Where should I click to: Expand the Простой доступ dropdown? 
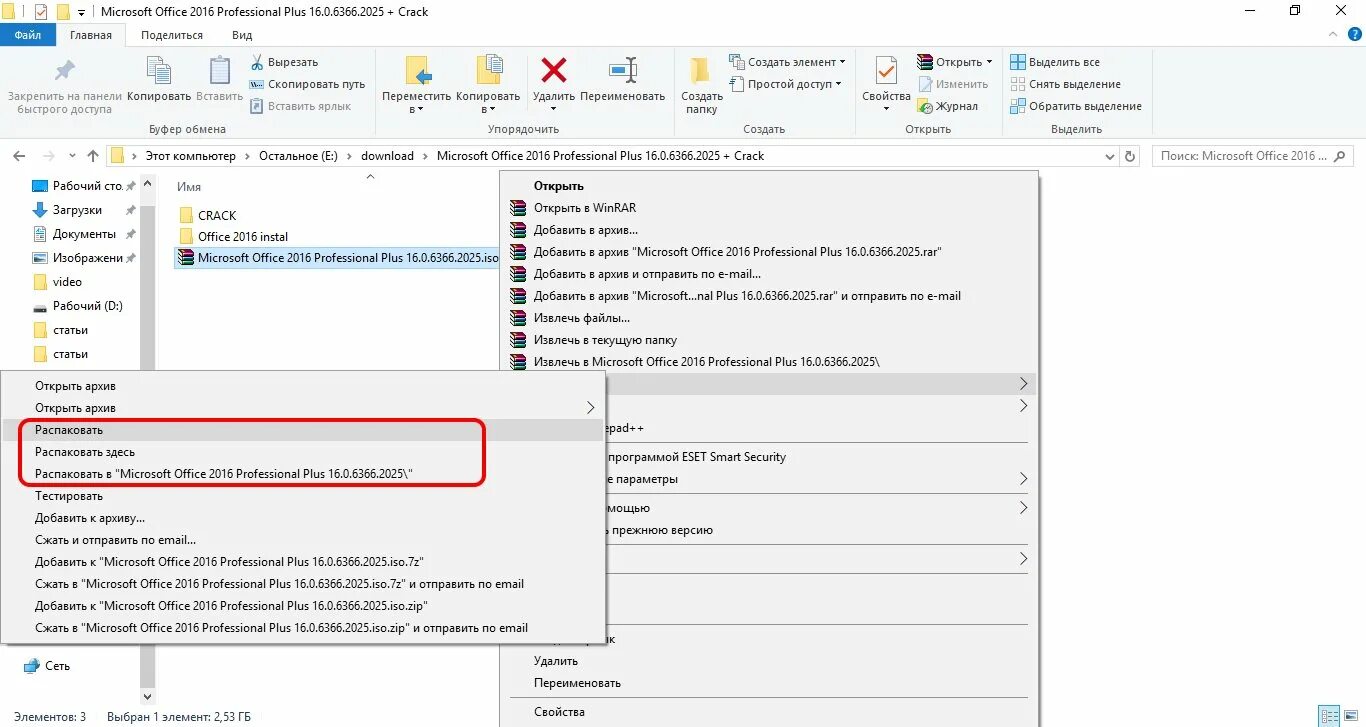(838, 84)
